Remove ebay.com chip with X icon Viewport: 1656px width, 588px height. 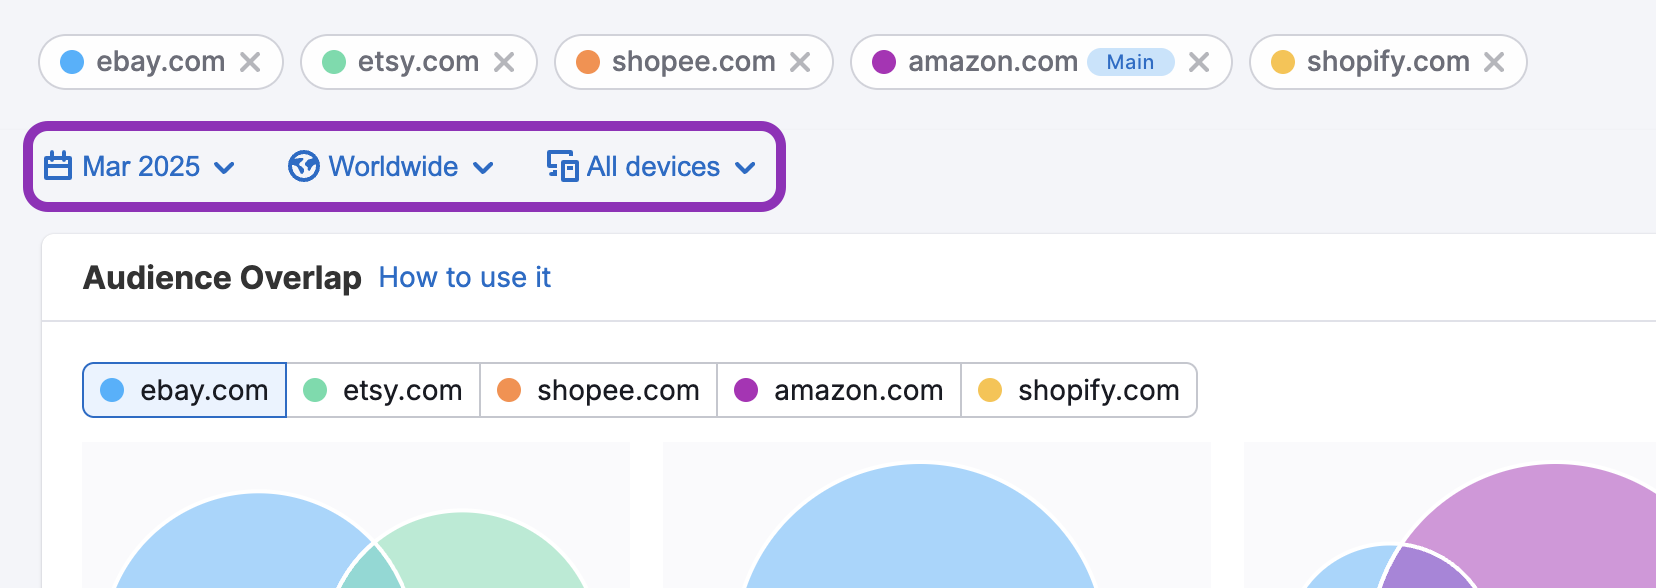[x=250, y=62]
